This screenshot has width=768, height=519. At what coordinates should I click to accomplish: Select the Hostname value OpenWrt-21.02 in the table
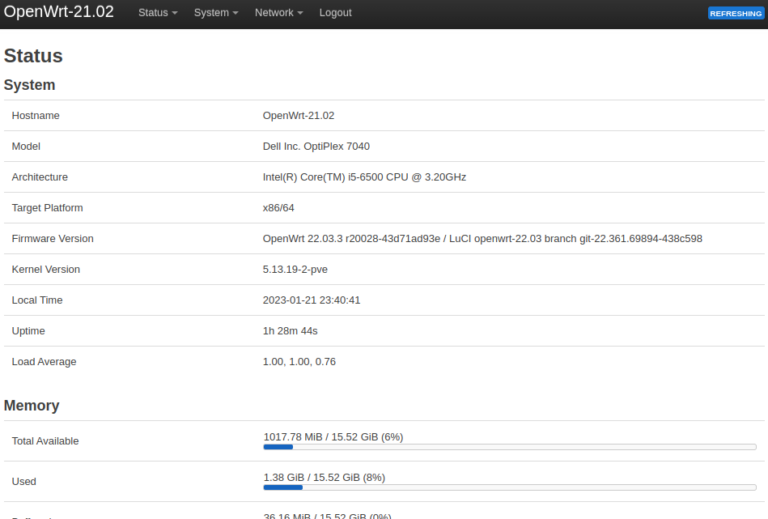click(x=298, y=116)
